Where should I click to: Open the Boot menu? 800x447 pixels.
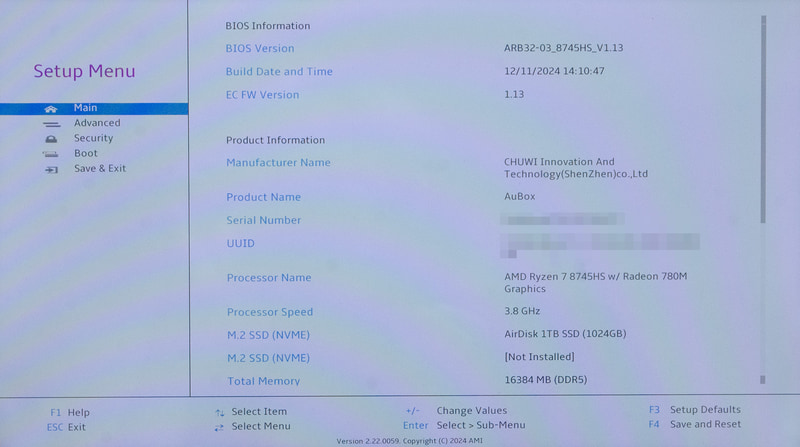tap(86, 153)
